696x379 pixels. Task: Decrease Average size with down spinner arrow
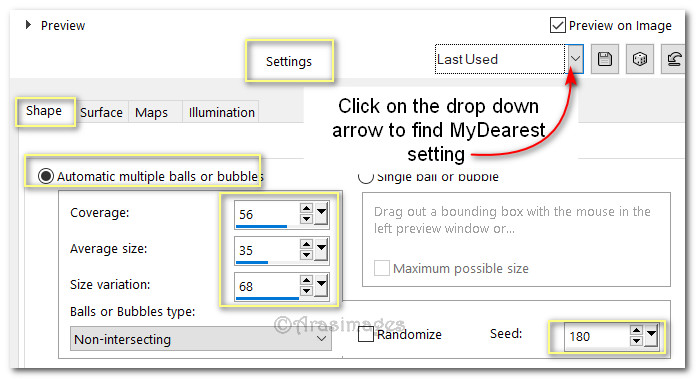(x=306, y=255)
